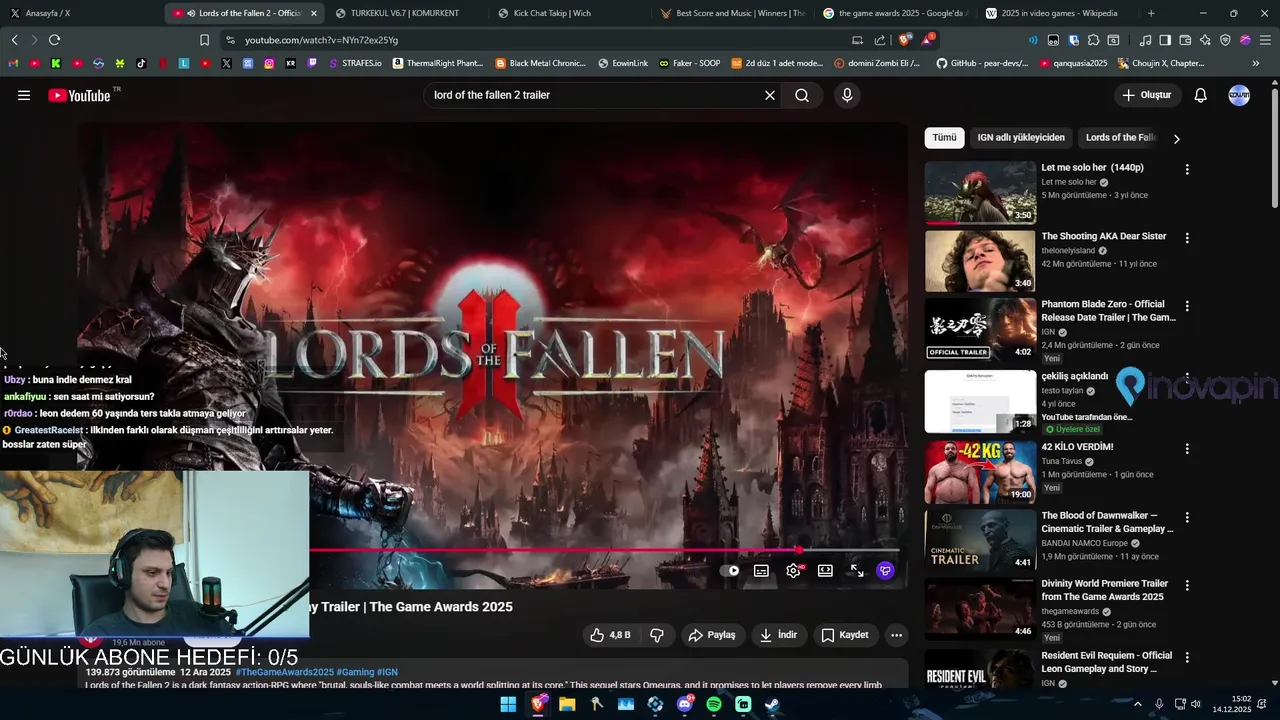Open the YouTube hamburger guide menu
Image resolution: width=1280 pixels, height=720 pixels.
(24, 95)
